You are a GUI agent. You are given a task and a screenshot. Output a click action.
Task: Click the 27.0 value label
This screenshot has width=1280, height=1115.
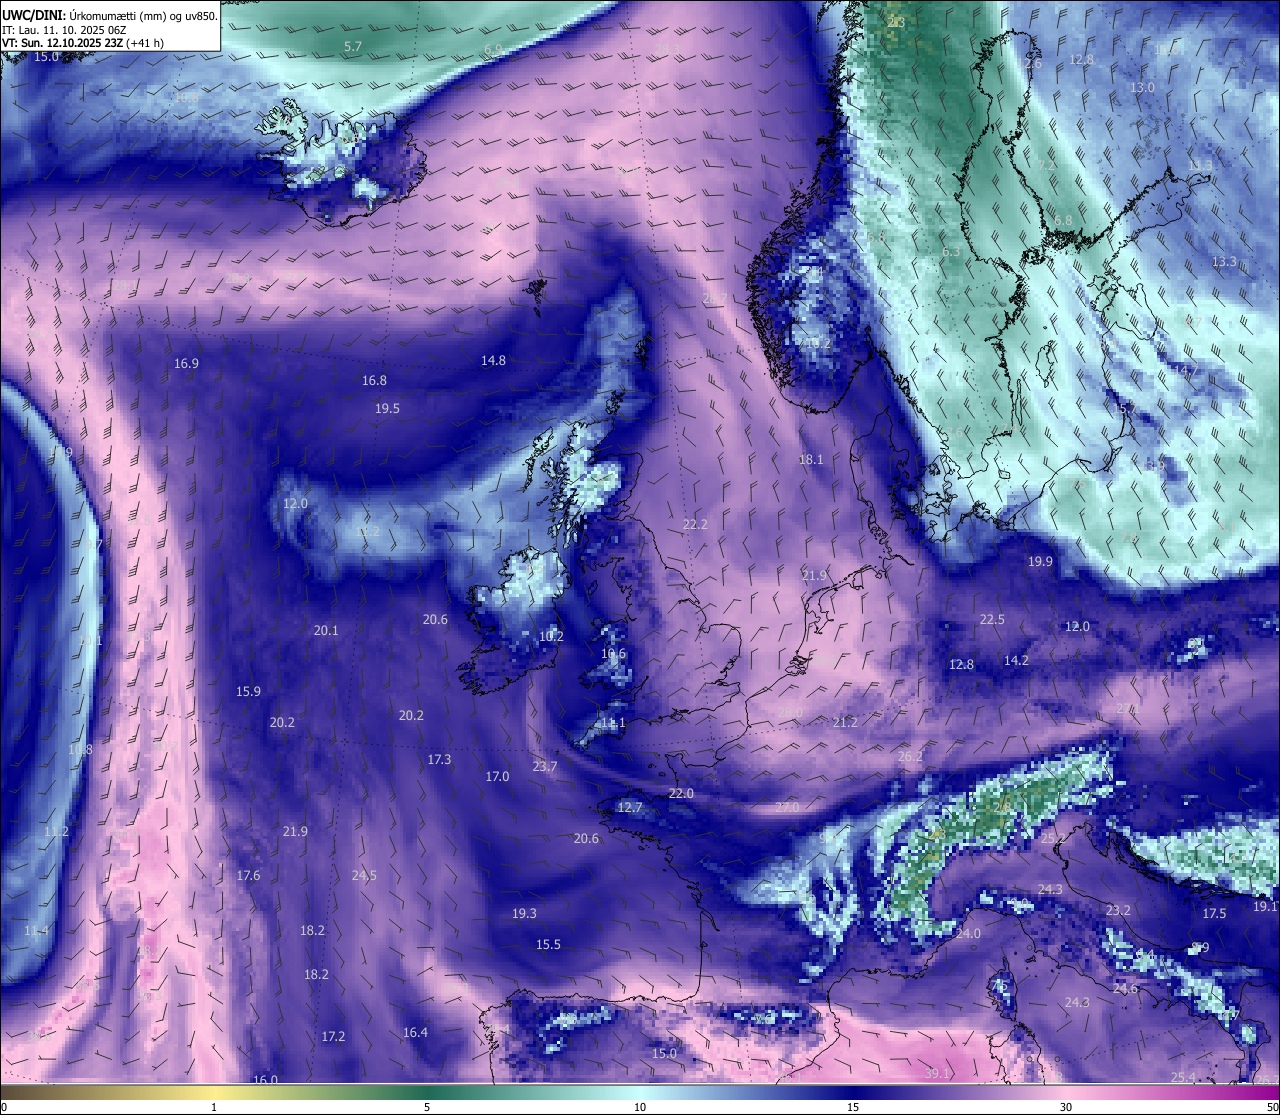(x=787, y=807)
